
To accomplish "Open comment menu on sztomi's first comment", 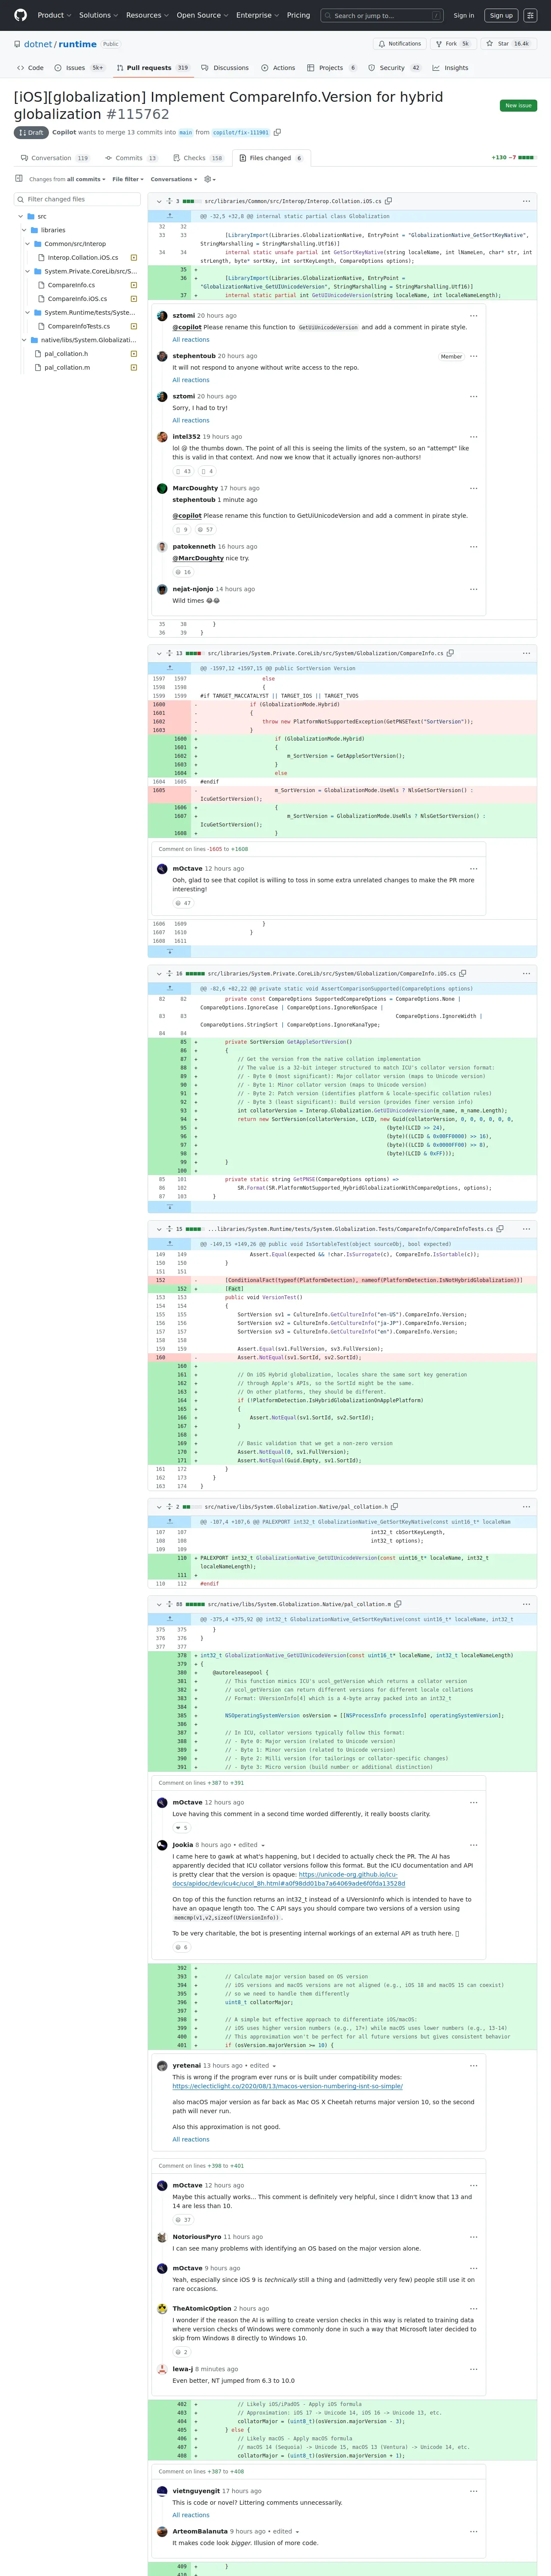I will pos(474,316).
